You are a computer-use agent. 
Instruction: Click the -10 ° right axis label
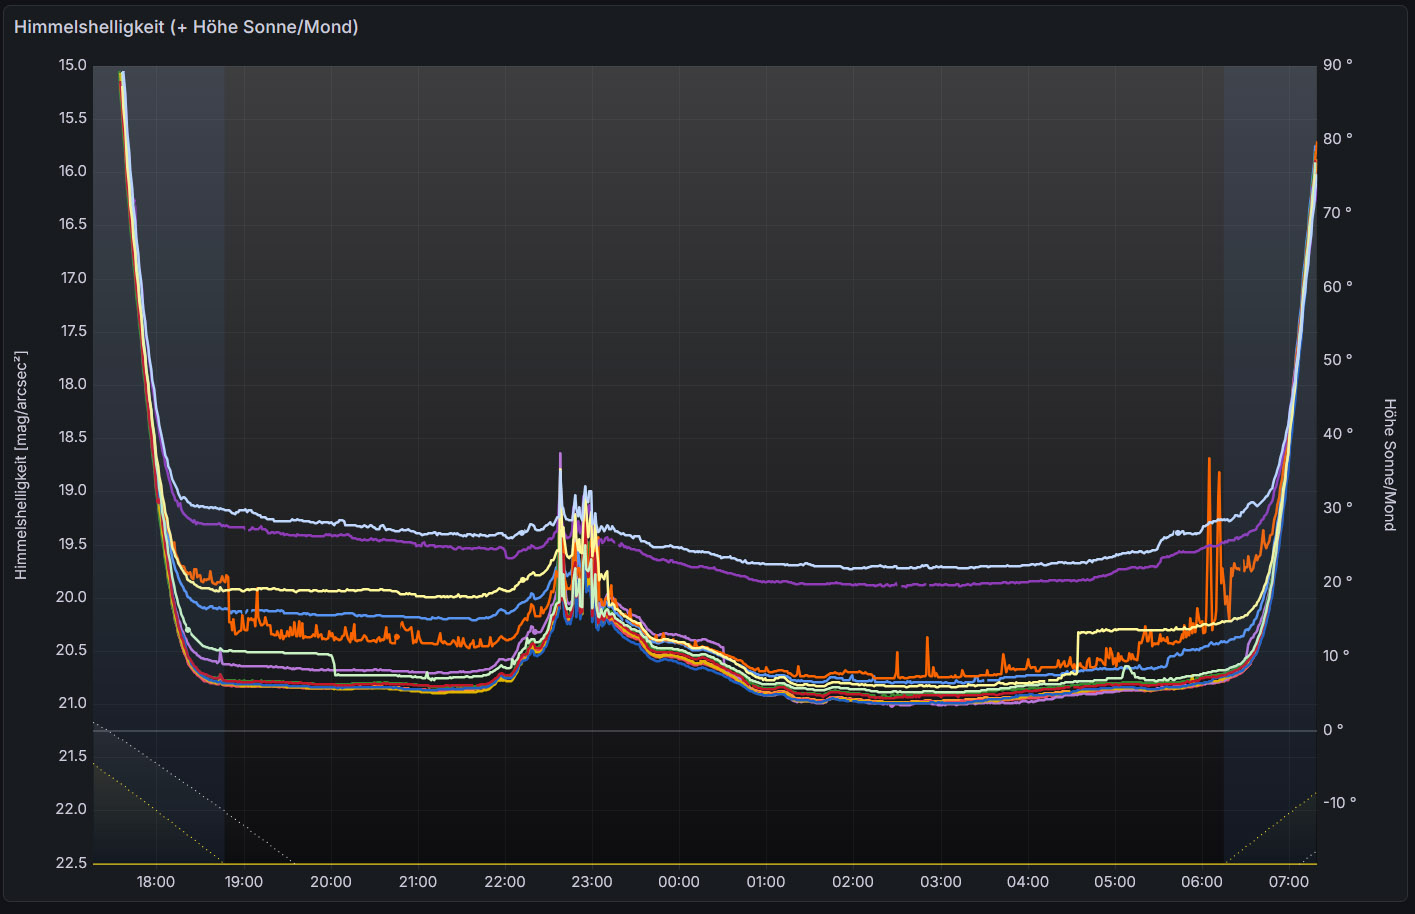(x=1339, y=802)
